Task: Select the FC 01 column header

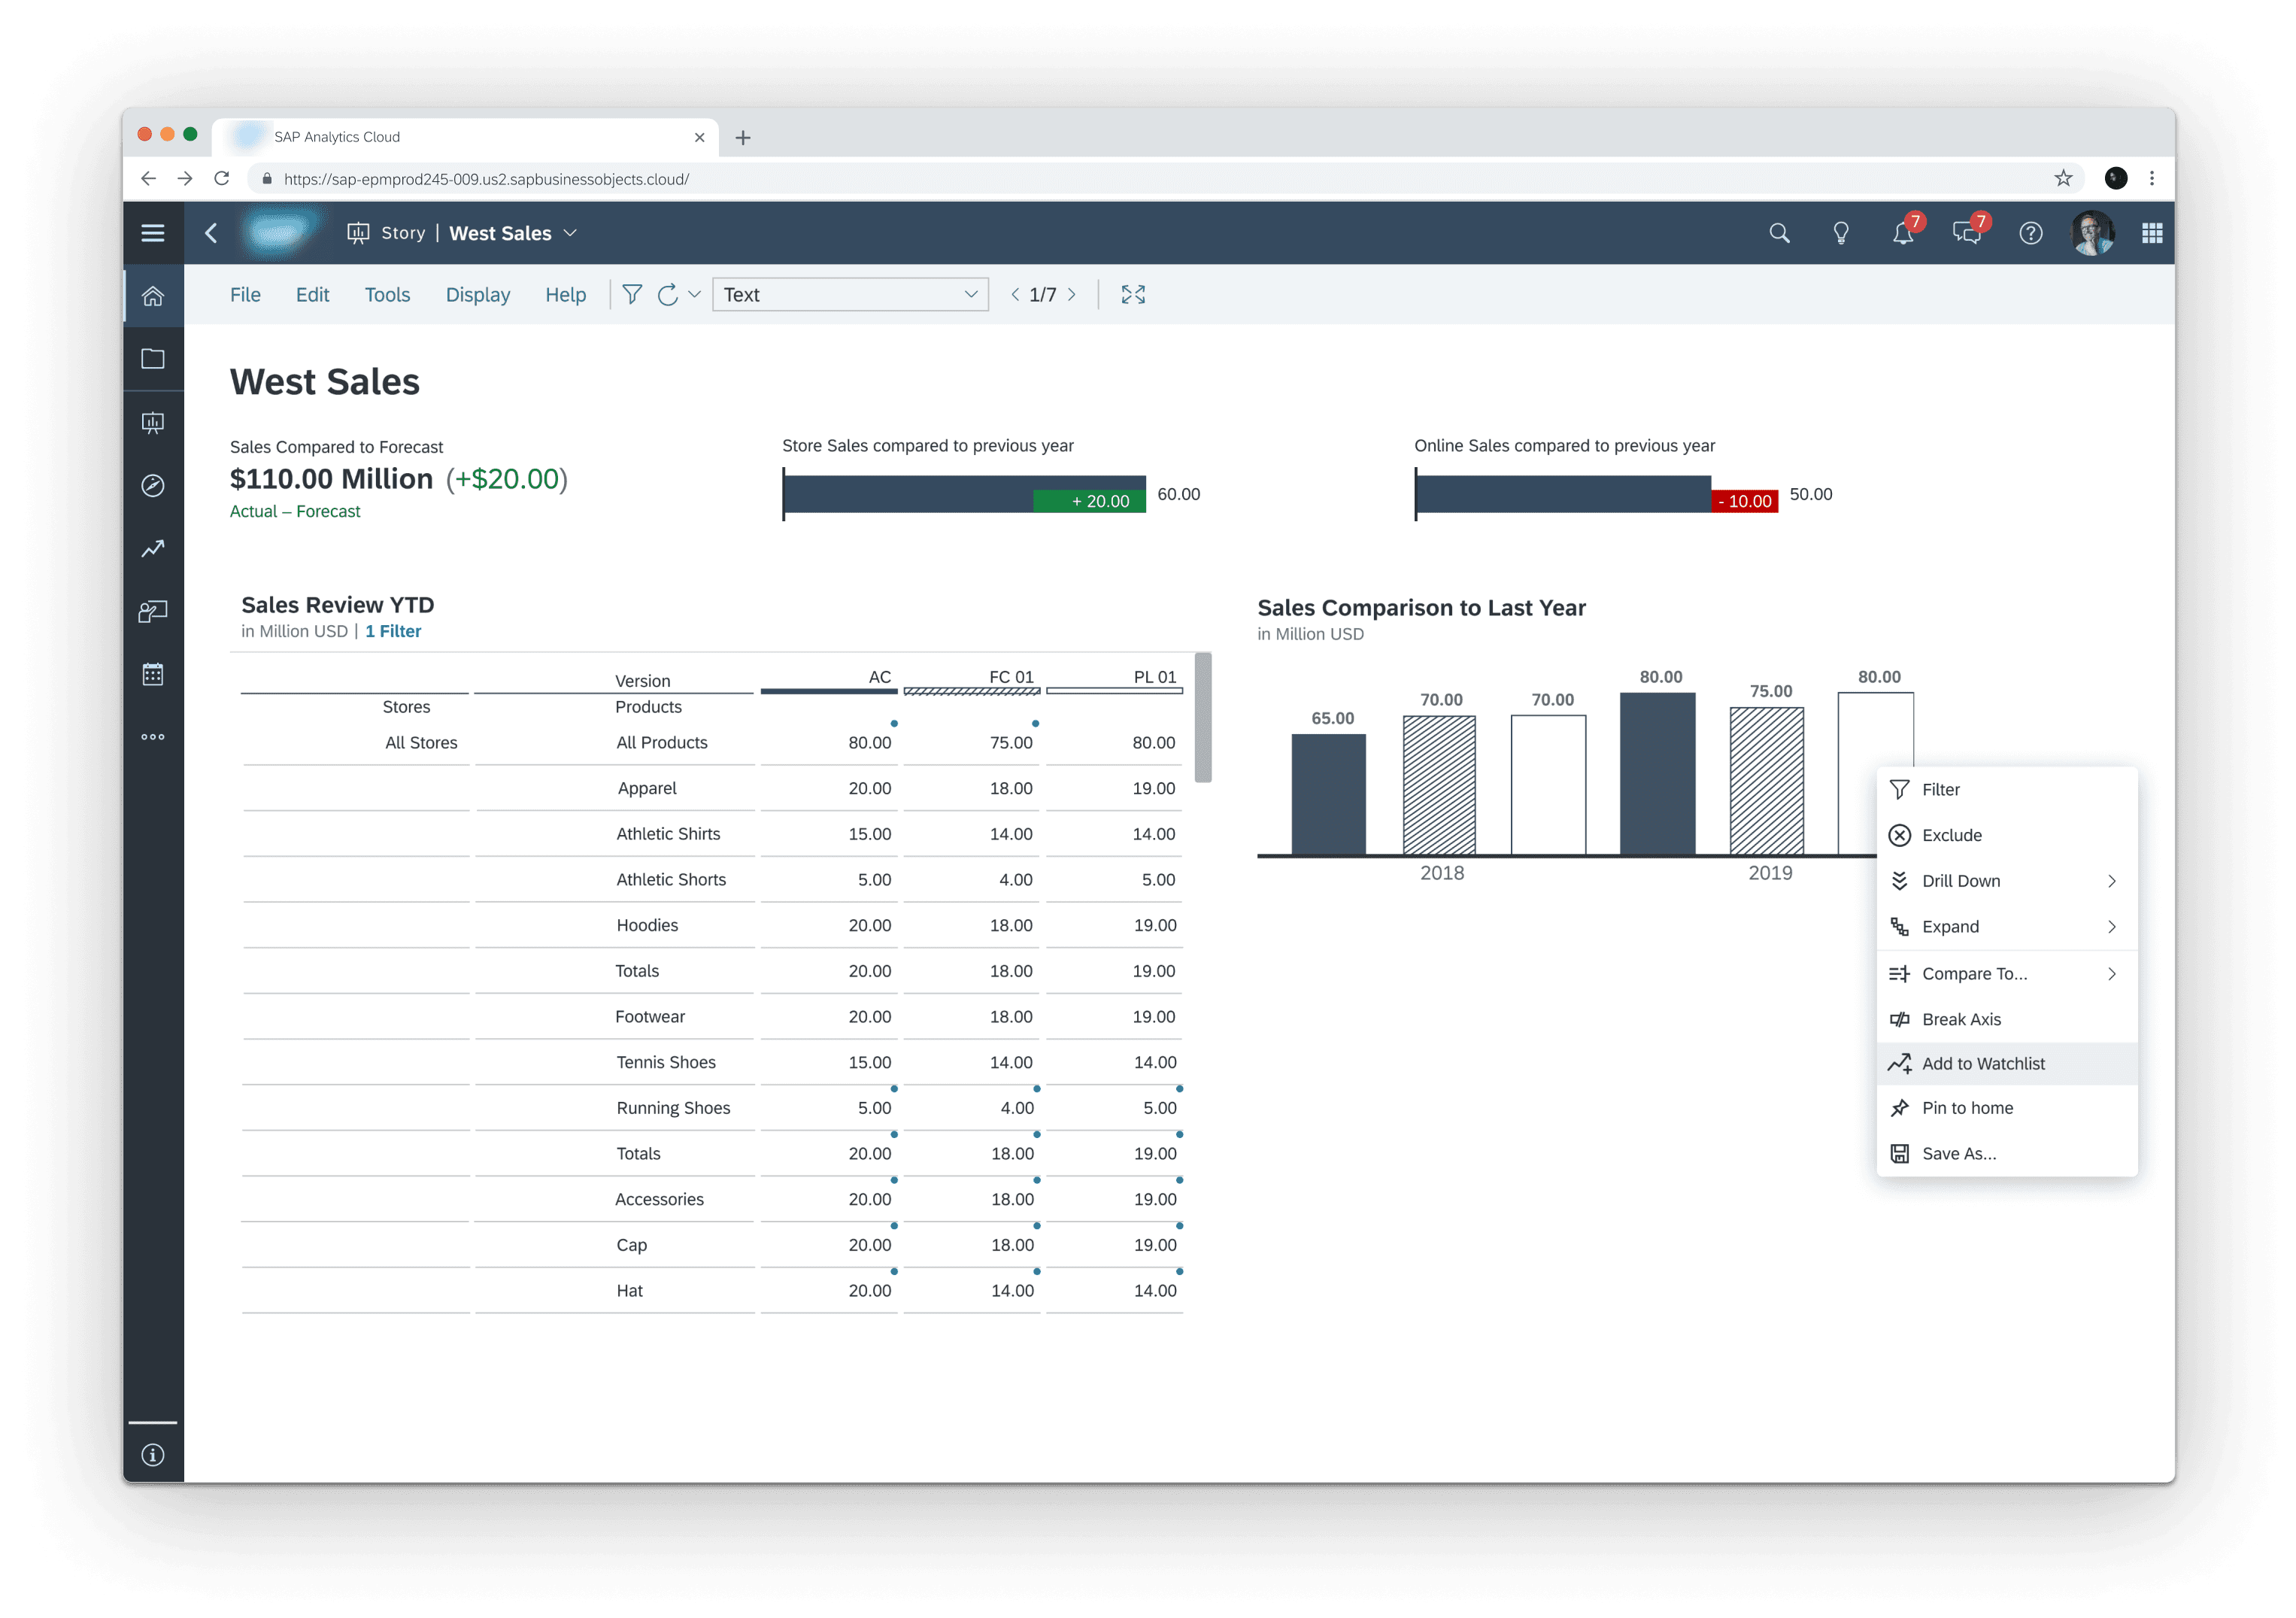Action: click(1011, 677)
